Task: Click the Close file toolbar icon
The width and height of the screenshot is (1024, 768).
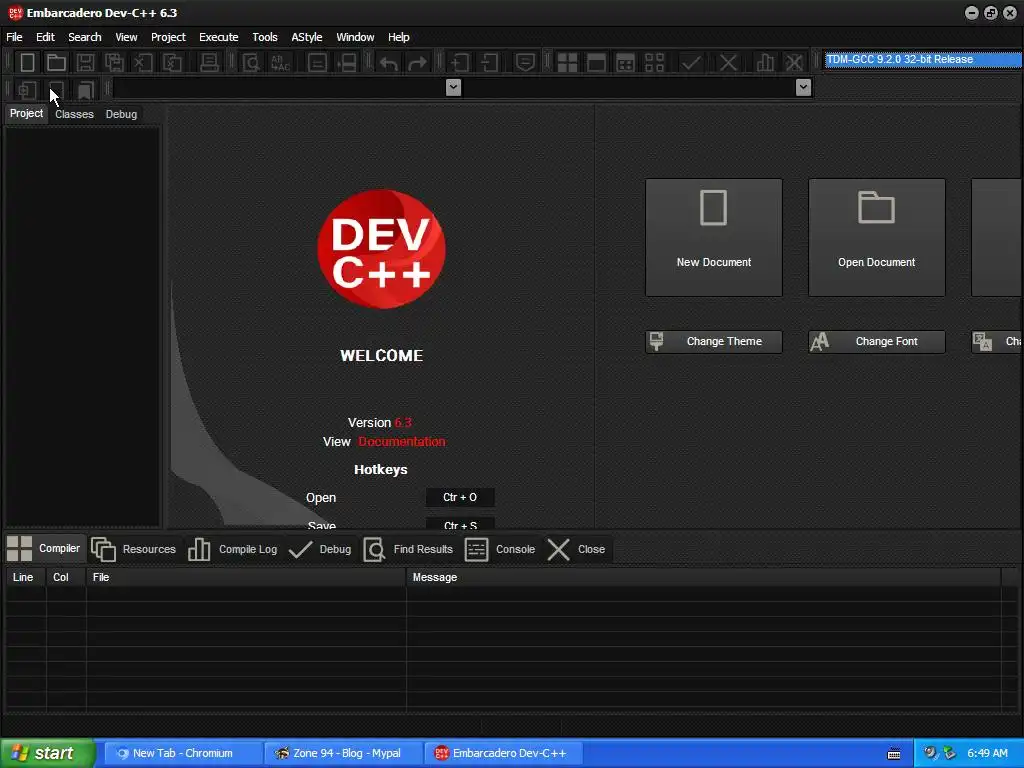Action: tap(143, 63)
